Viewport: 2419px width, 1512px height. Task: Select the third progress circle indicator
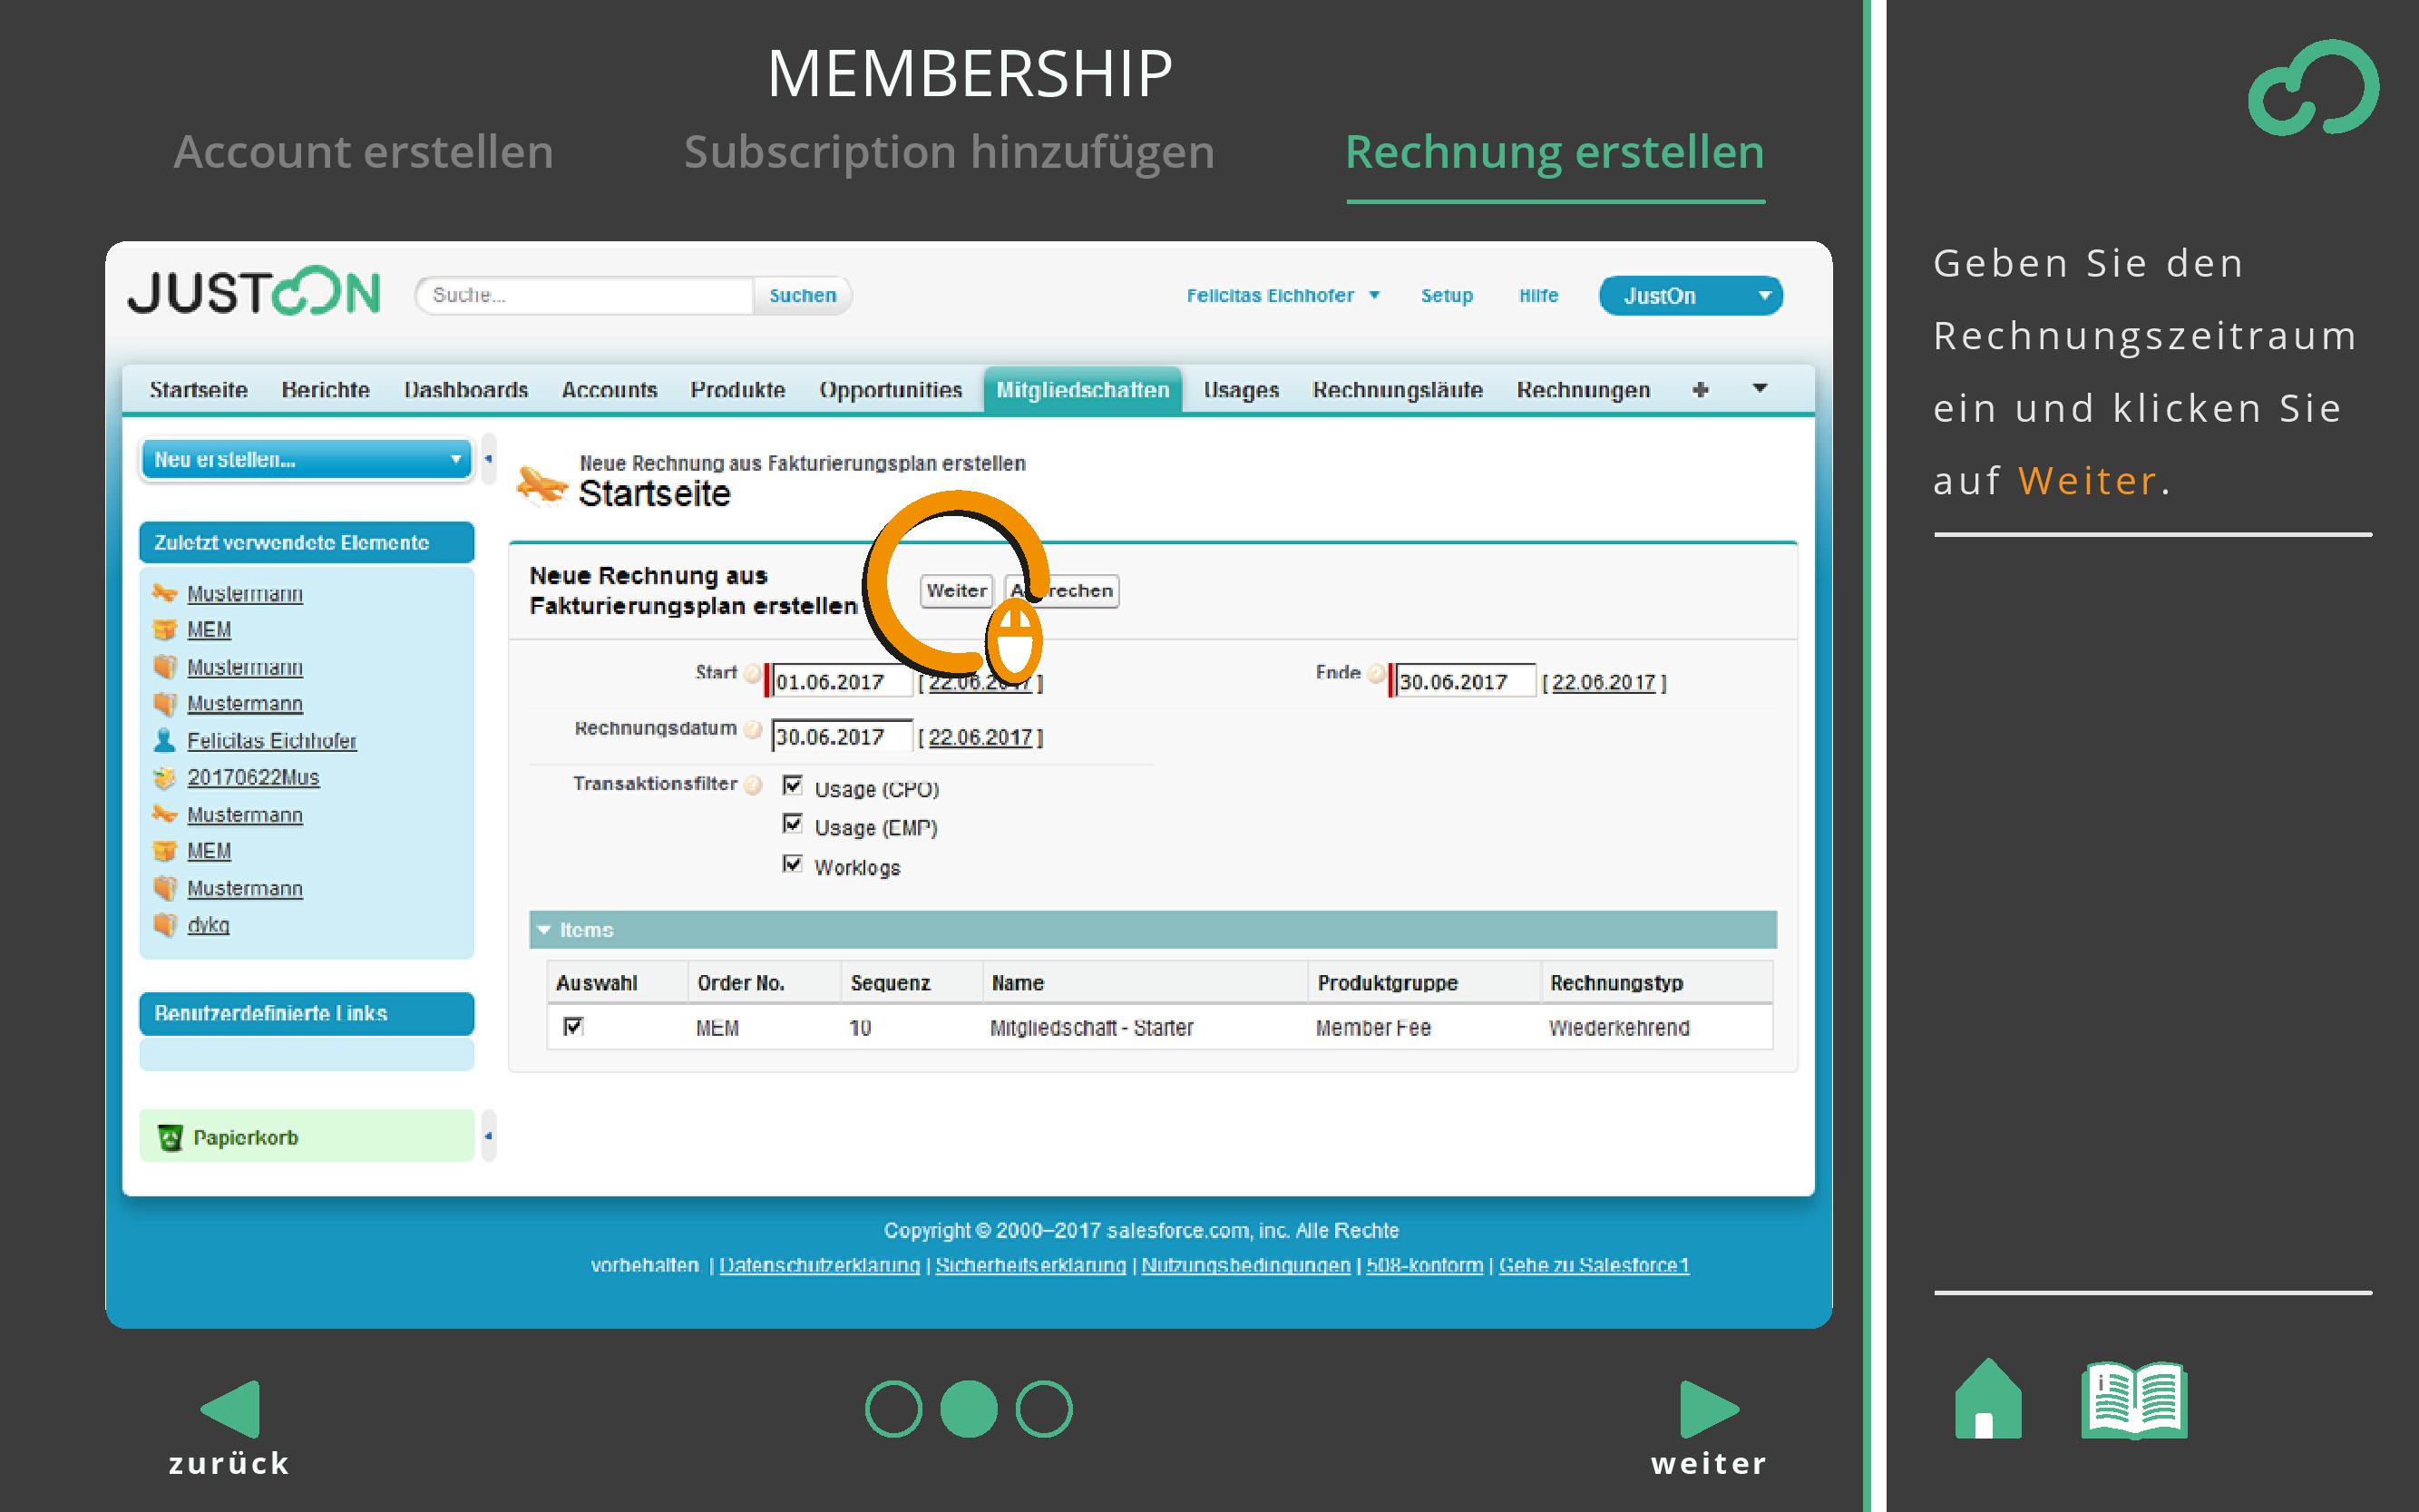pyautogui.click(x=1043, y=1409)
